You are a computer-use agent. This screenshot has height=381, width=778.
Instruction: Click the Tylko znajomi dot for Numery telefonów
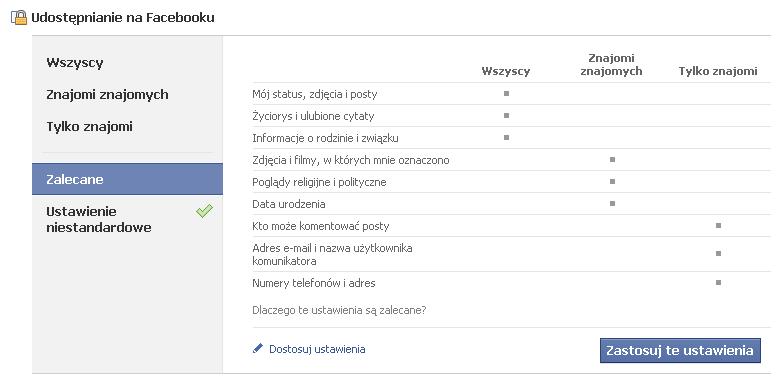tap(718, 283)
